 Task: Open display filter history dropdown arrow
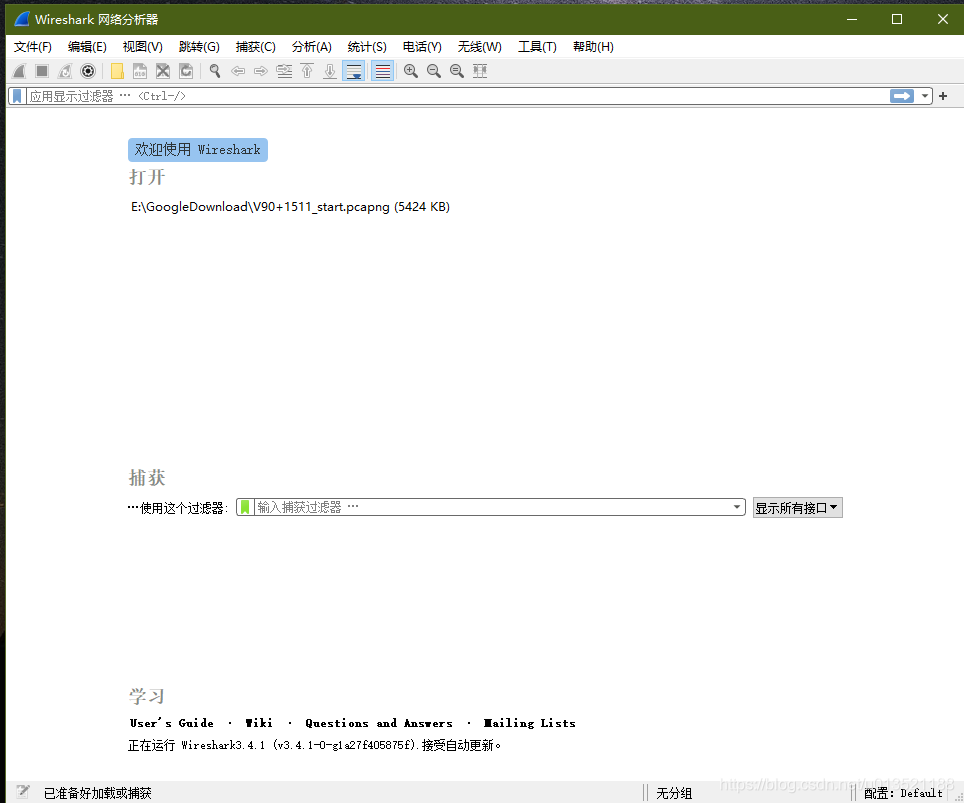[x=925, y=96]
